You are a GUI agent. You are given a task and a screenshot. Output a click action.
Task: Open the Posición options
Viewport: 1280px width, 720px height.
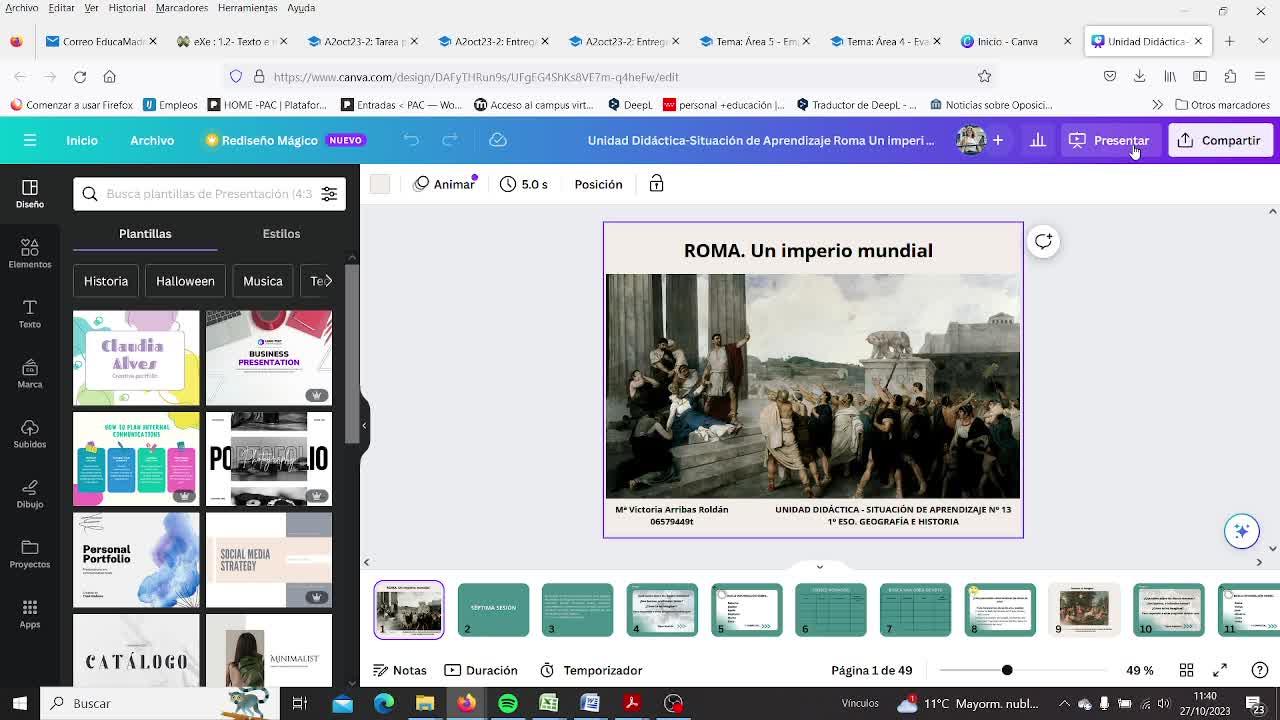[x=598, y=184]
